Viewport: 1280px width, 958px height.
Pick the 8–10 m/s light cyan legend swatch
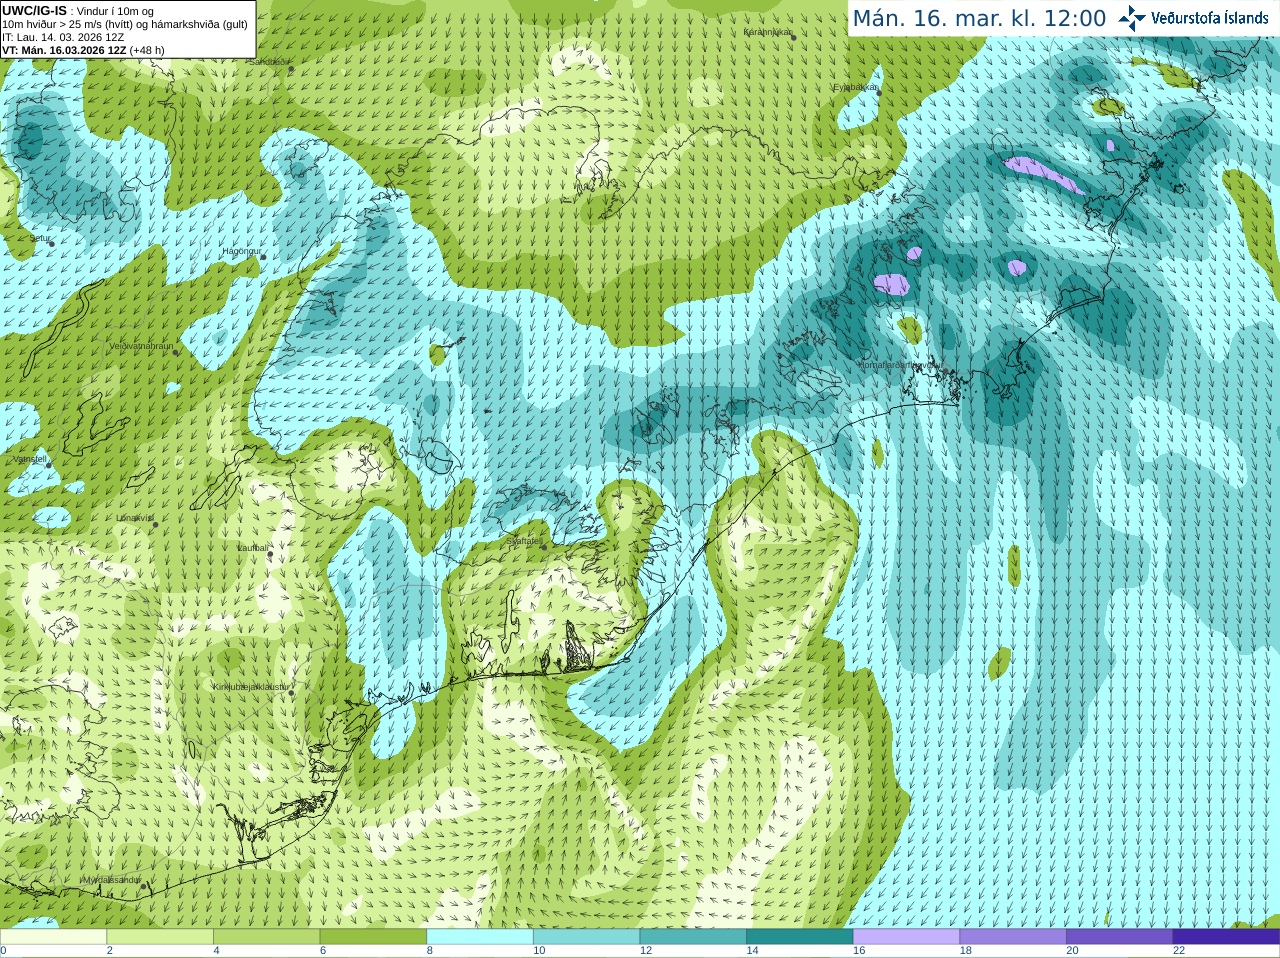(480, 936)
